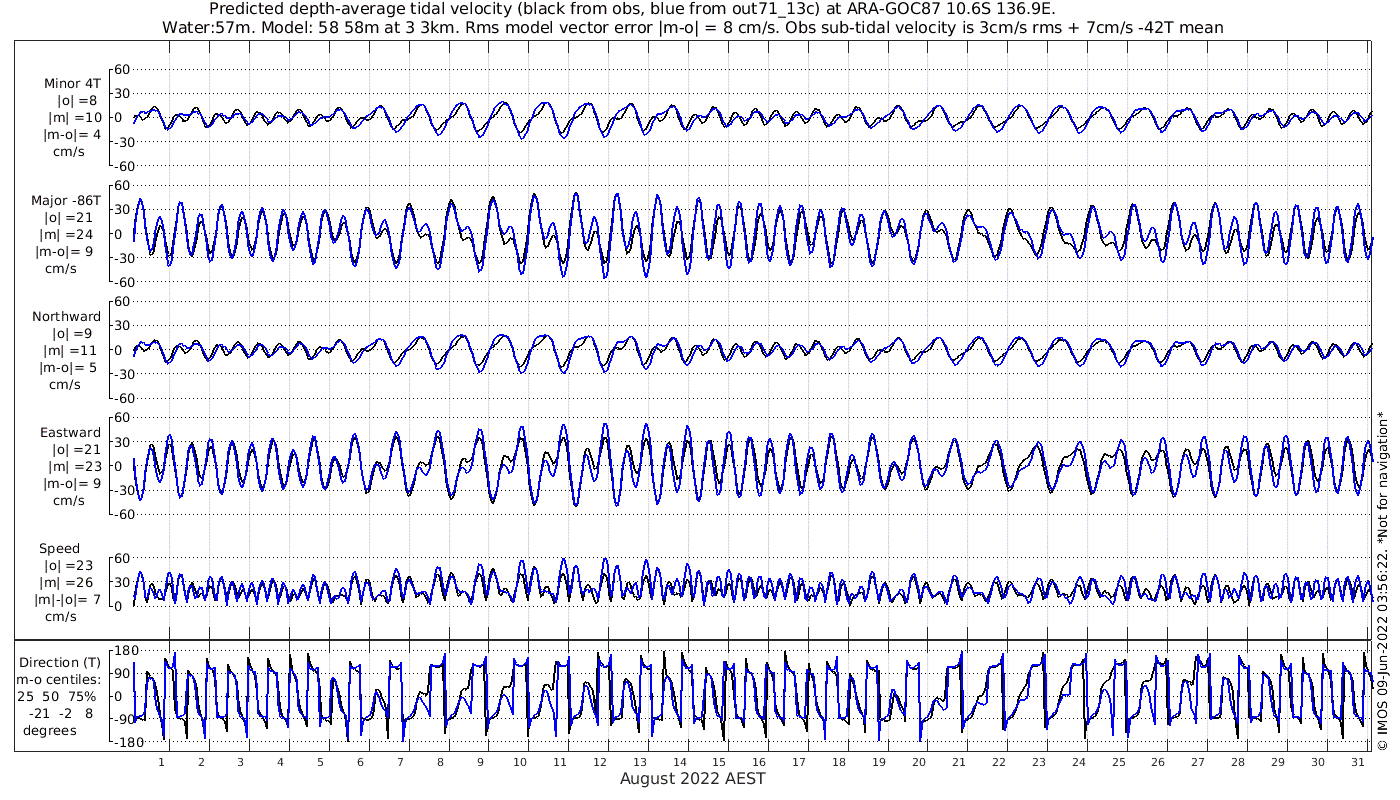Click the '25 50 75%' centile header

coord(56,696)
